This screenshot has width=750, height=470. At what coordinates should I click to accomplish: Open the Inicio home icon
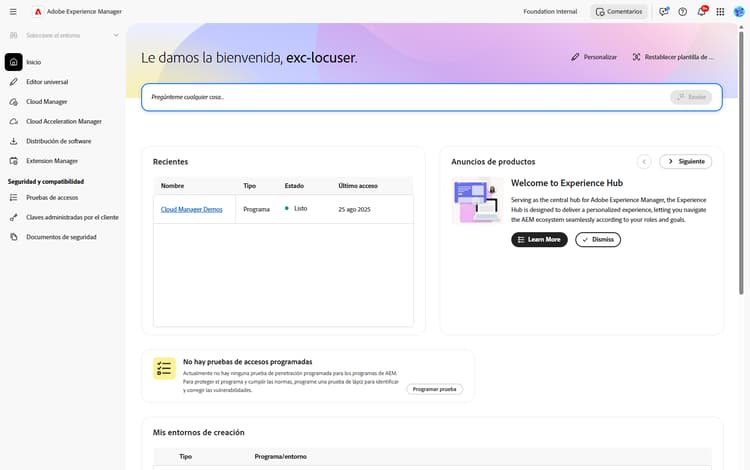(13, 62)
